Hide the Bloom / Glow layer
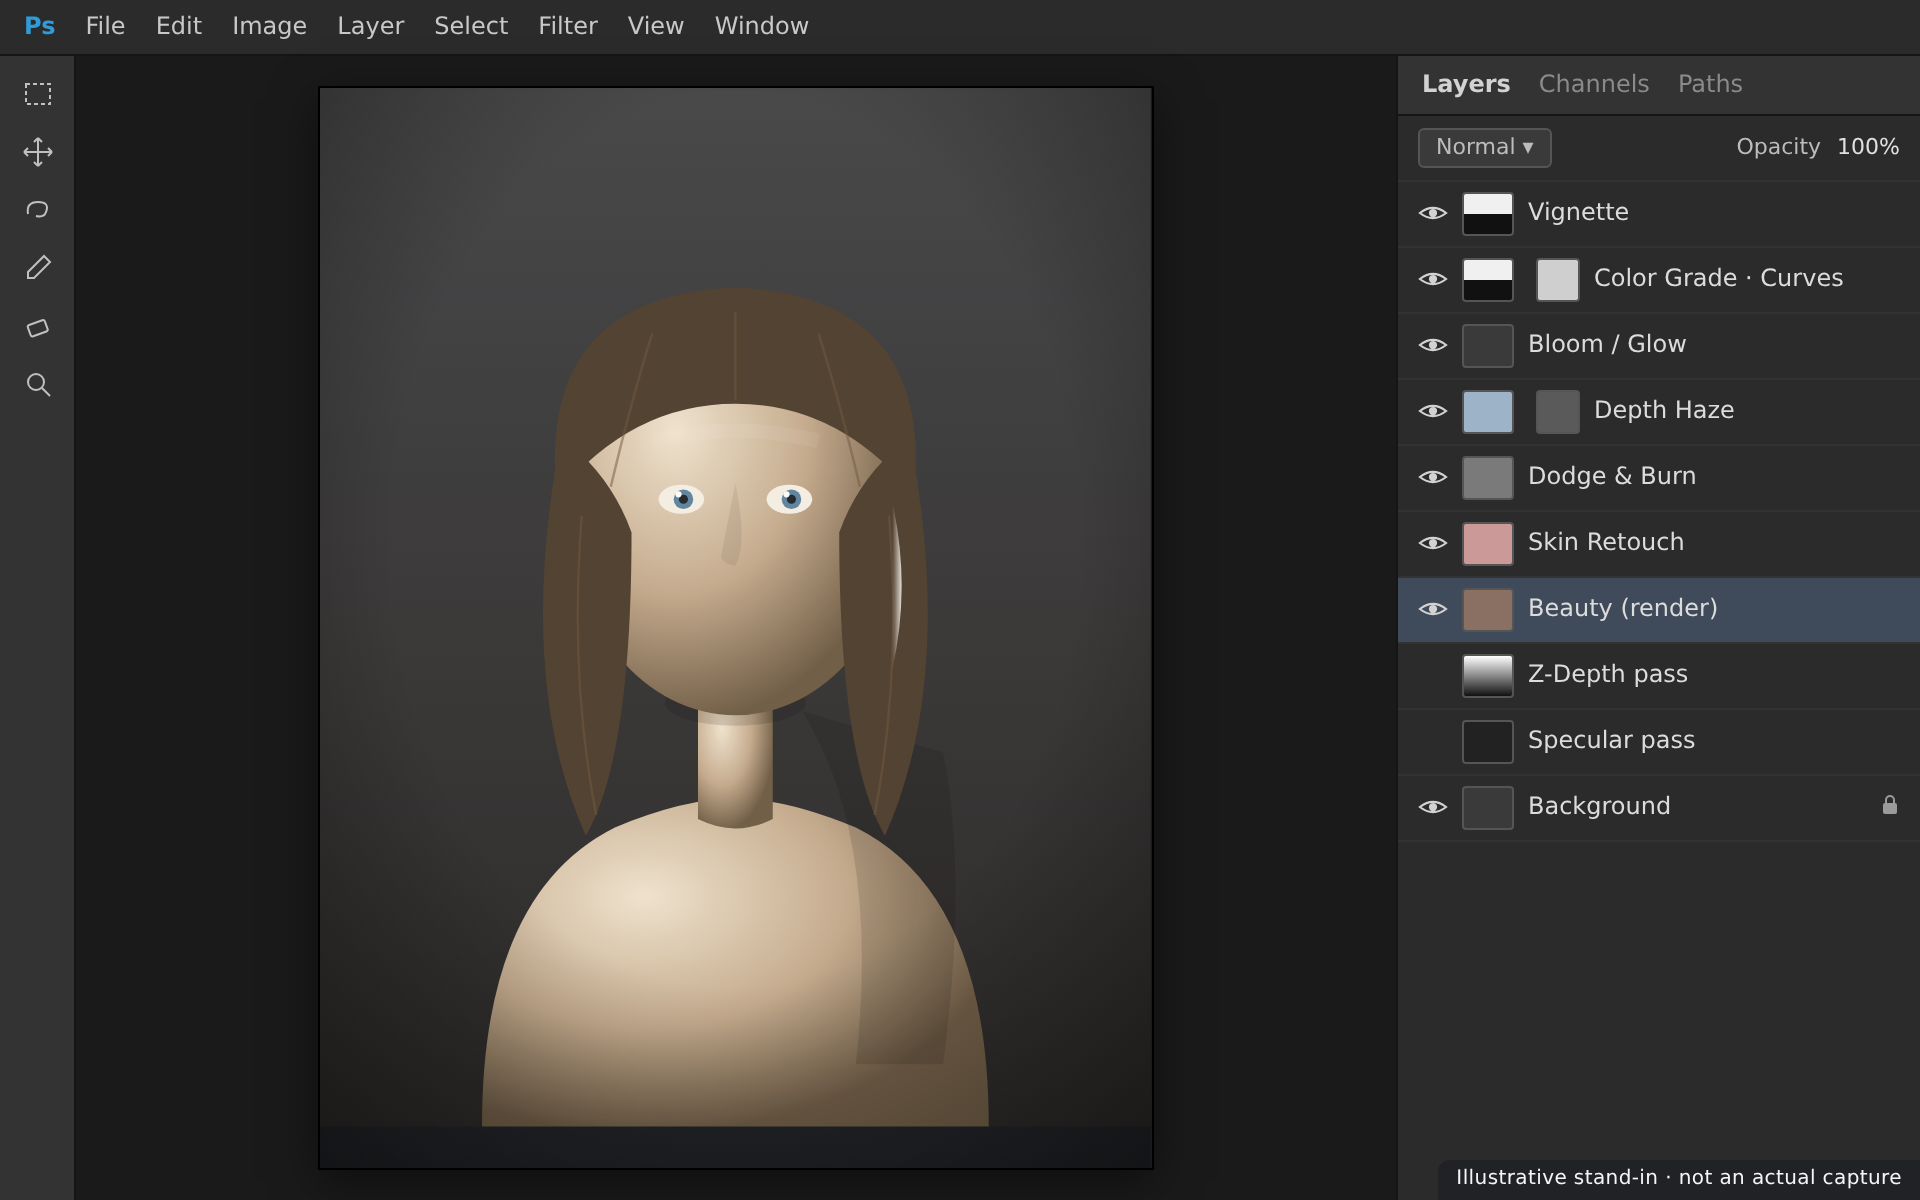 click(x=1433, y=345)
